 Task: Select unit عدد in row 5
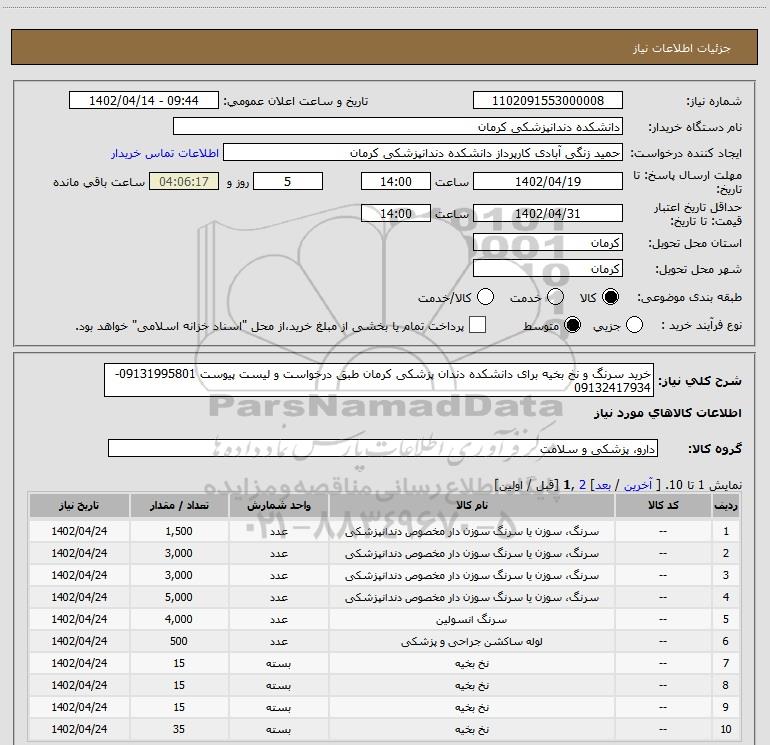click(x=278, y=619)
